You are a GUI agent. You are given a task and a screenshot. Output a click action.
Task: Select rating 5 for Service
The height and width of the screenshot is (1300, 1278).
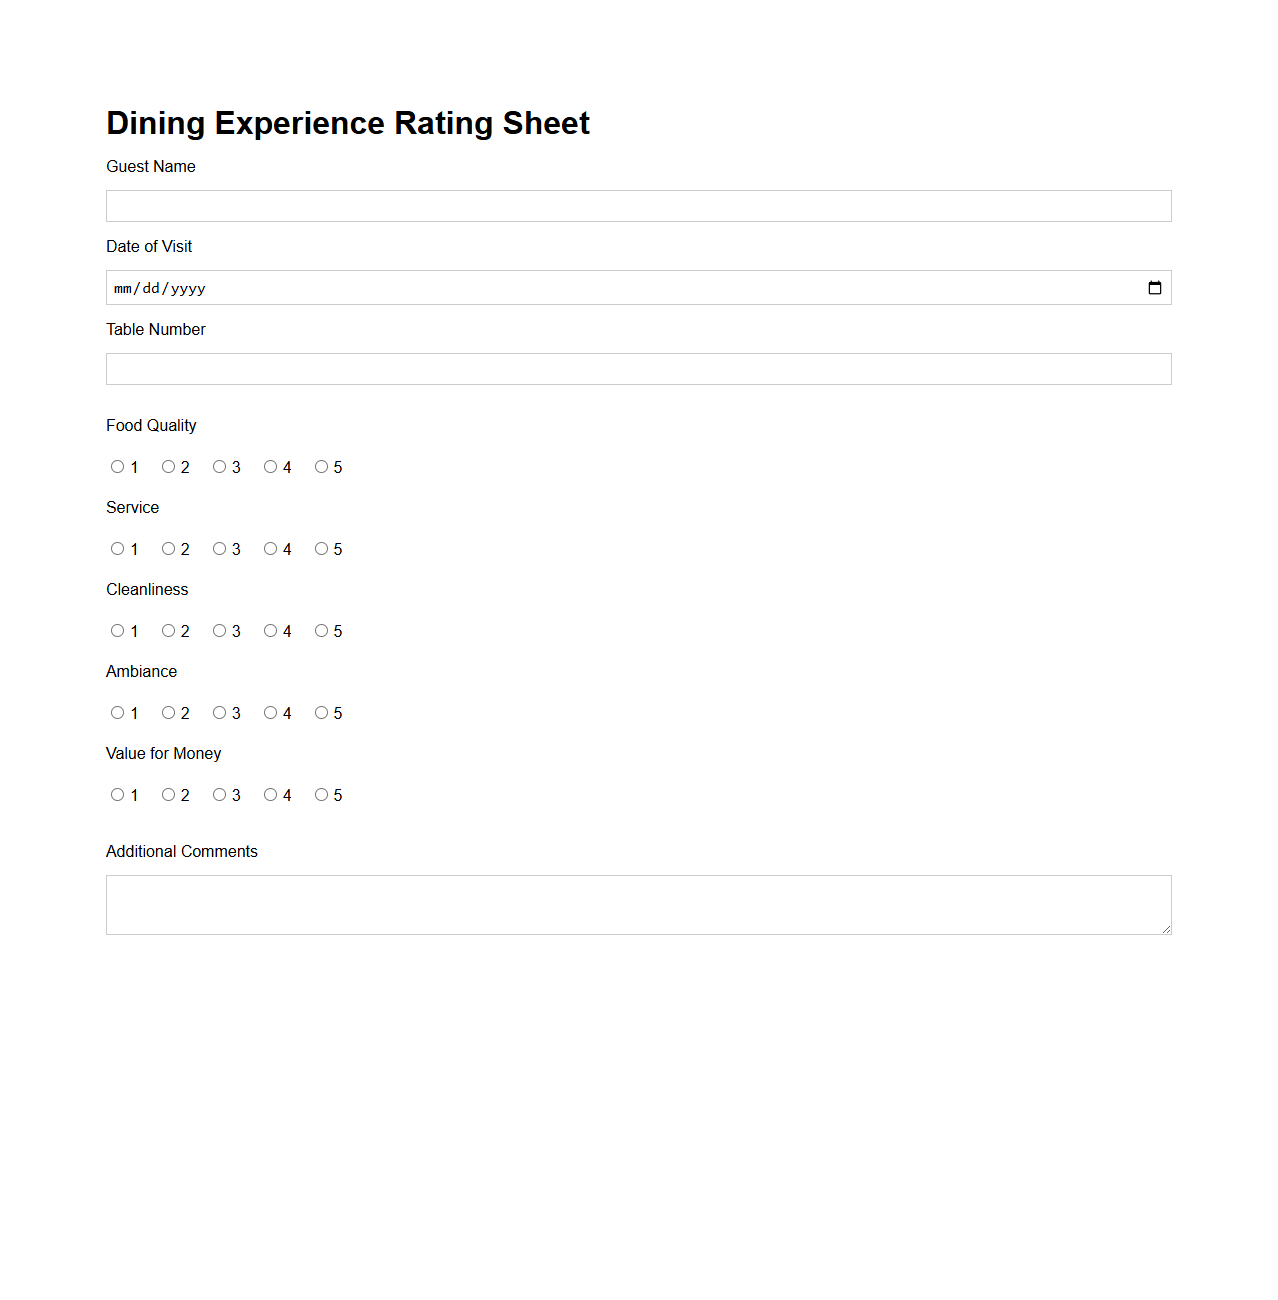321,548
